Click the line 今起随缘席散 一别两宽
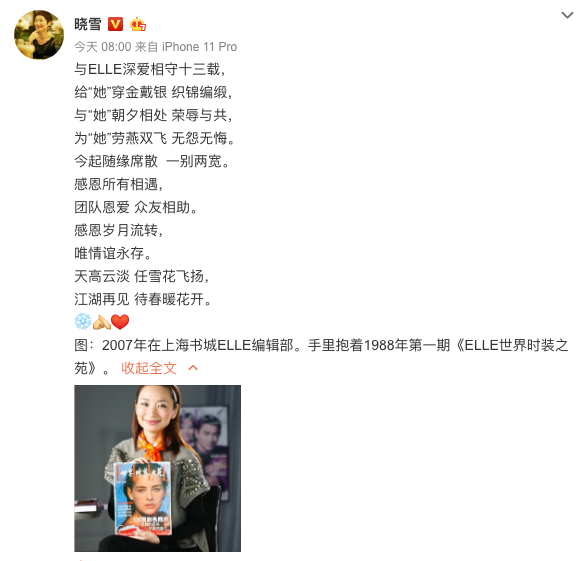 pos(152,161)
